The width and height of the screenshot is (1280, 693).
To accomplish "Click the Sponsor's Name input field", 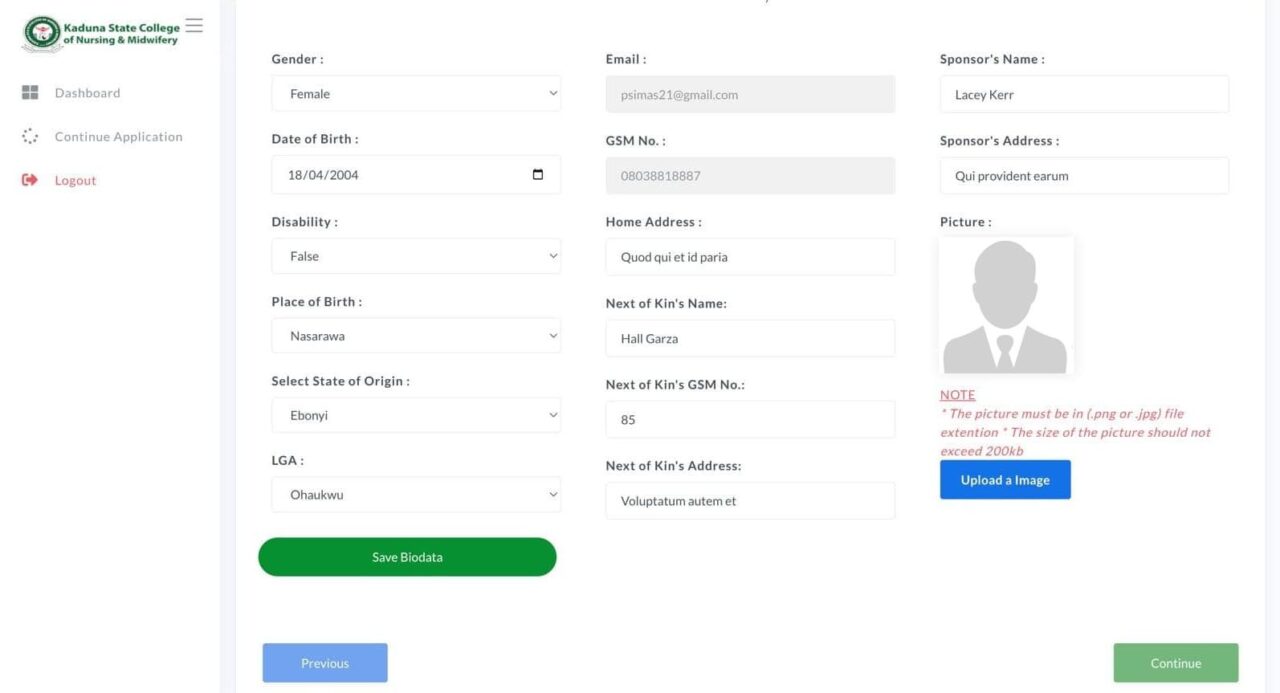I will [x=1084, y=95].
